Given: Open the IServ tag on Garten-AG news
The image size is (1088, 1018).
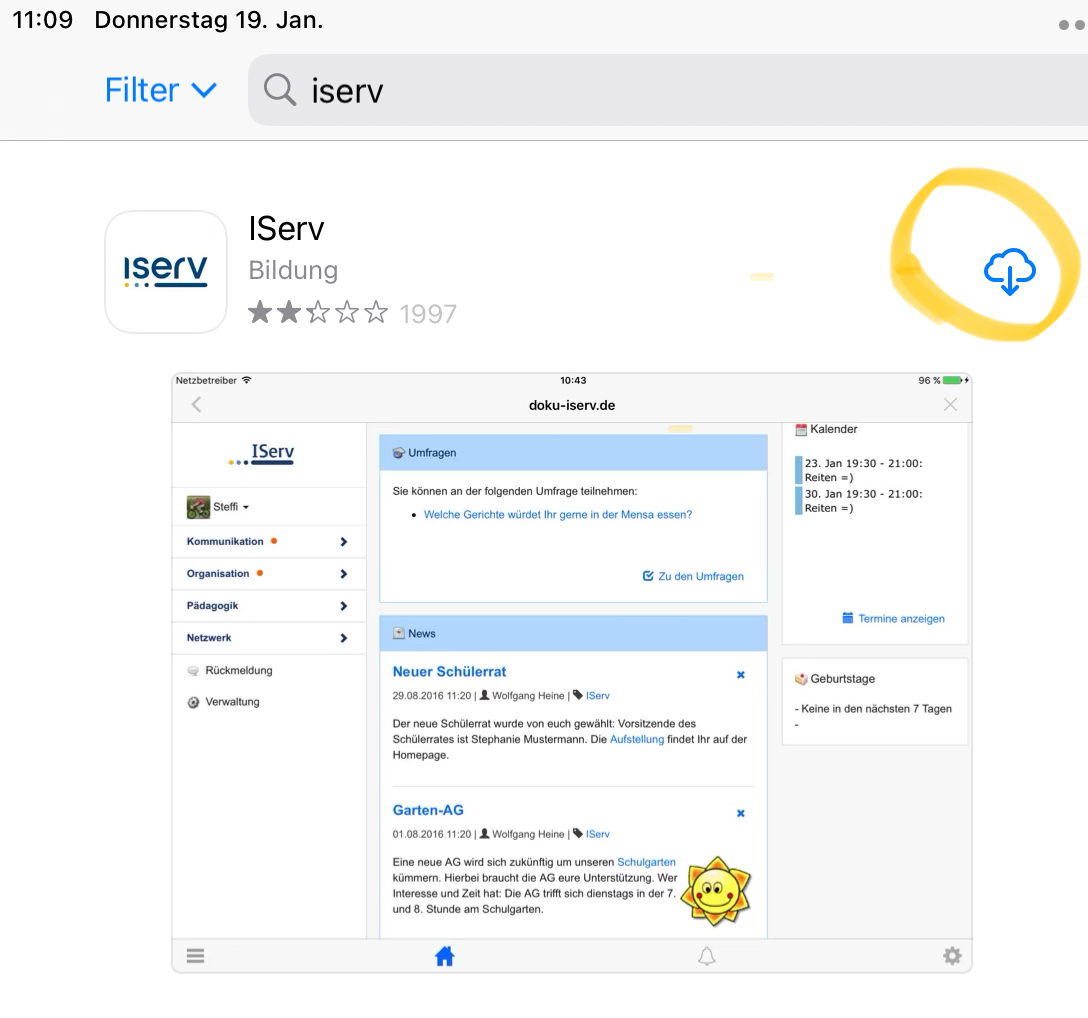Looking at the screenshot, I should 597,834.
